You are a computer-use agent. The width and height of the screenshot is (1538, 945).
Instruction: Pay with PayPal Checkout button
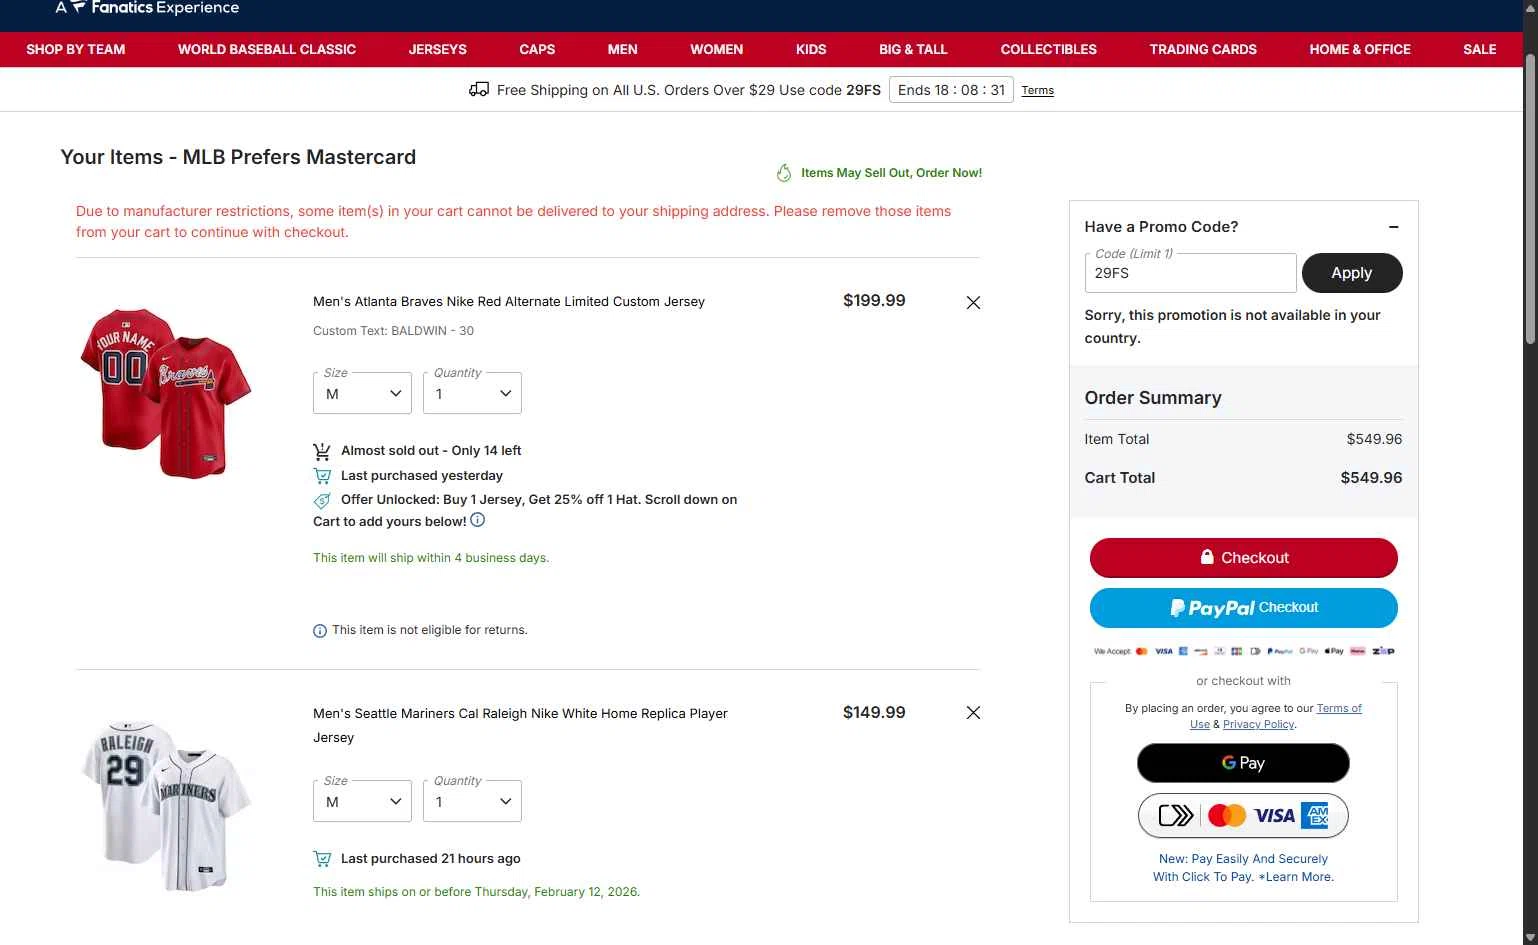point(1244,608)
